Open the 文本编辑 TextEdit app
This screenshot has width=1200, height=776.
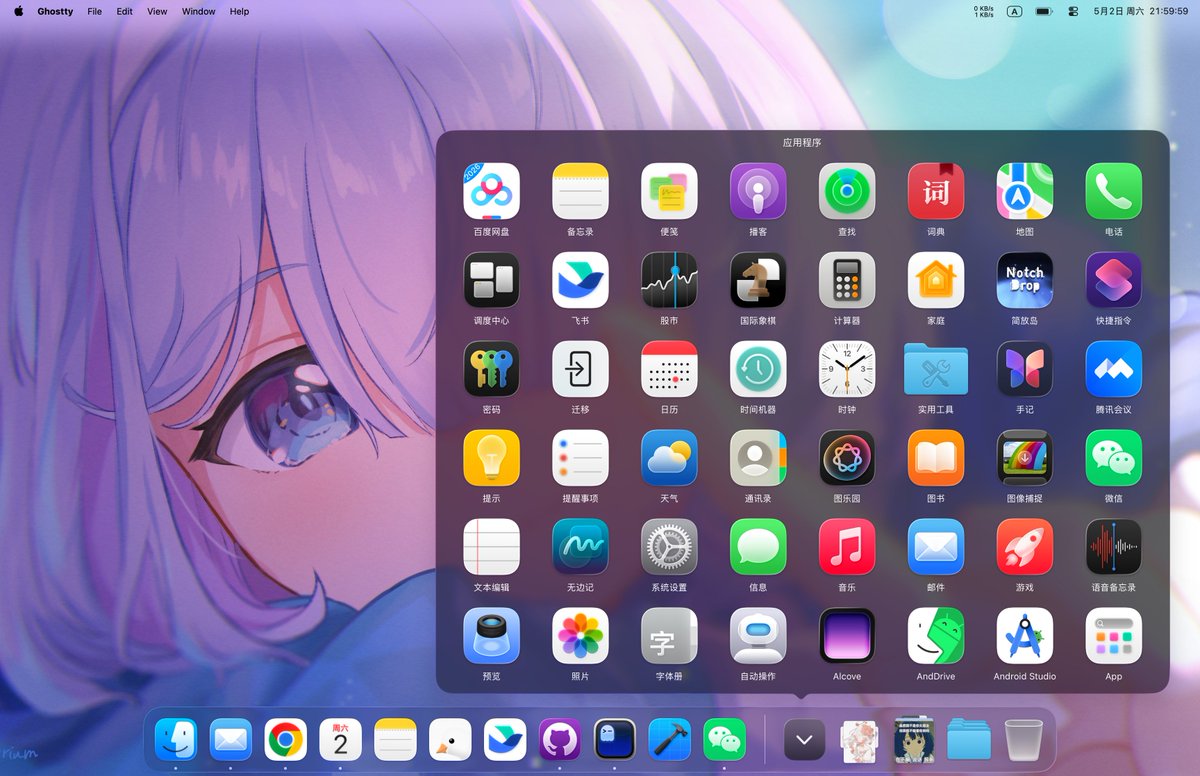(x=491, y=547)
